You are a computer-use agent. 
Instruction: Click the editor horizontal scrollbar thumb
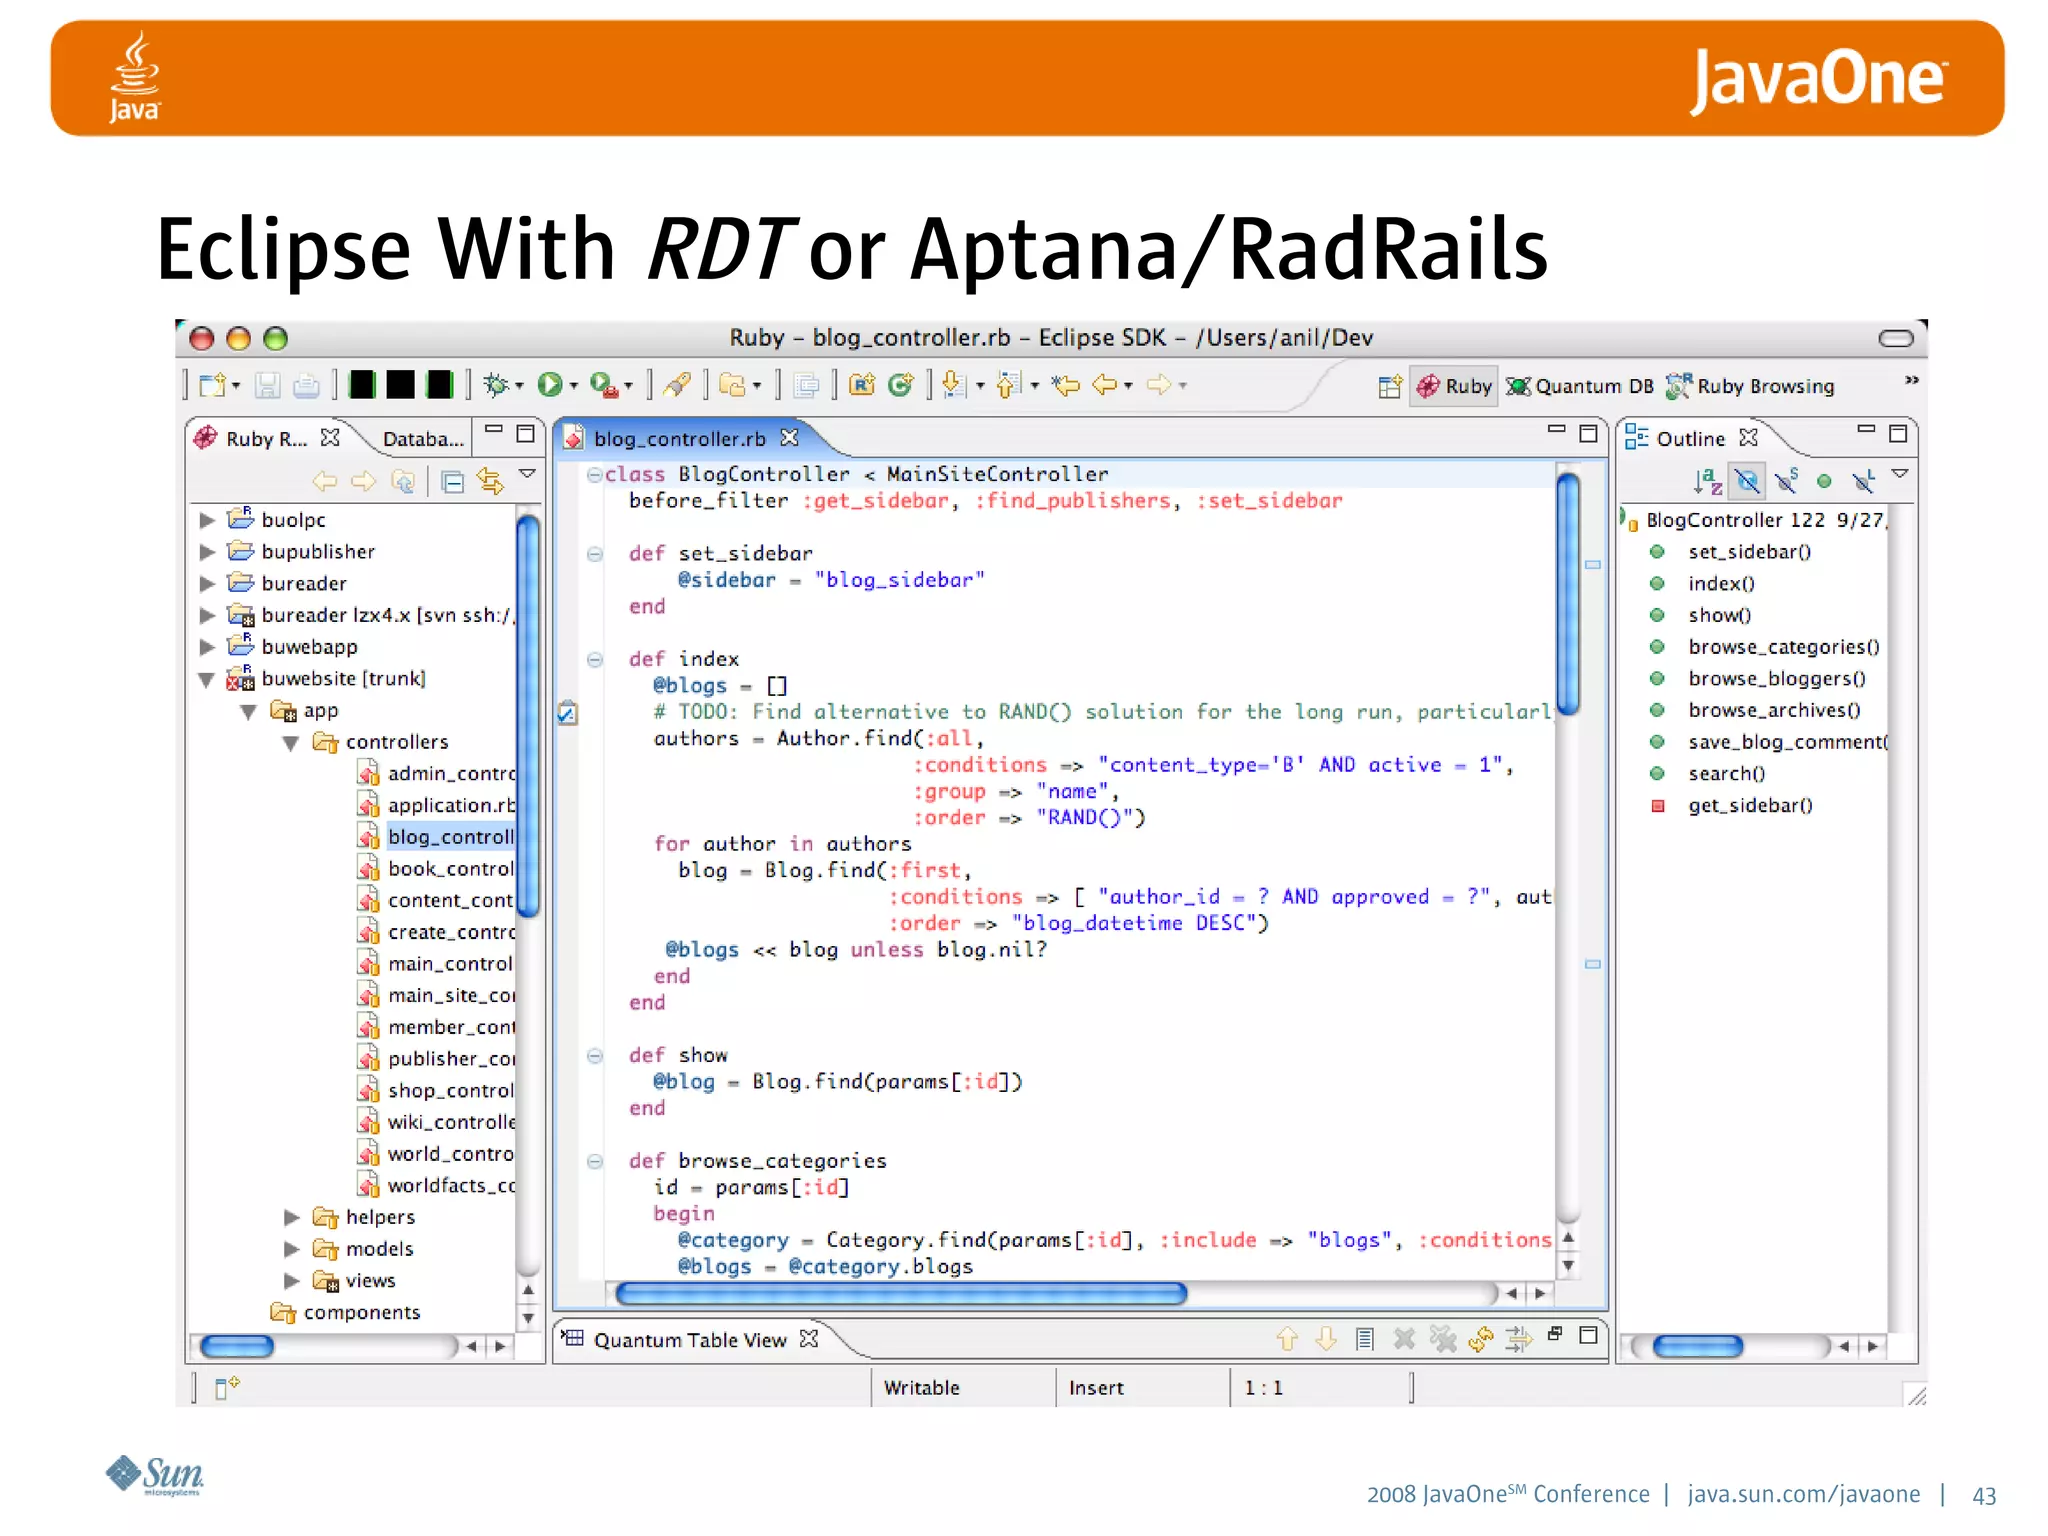click(x=900, y=1294)
